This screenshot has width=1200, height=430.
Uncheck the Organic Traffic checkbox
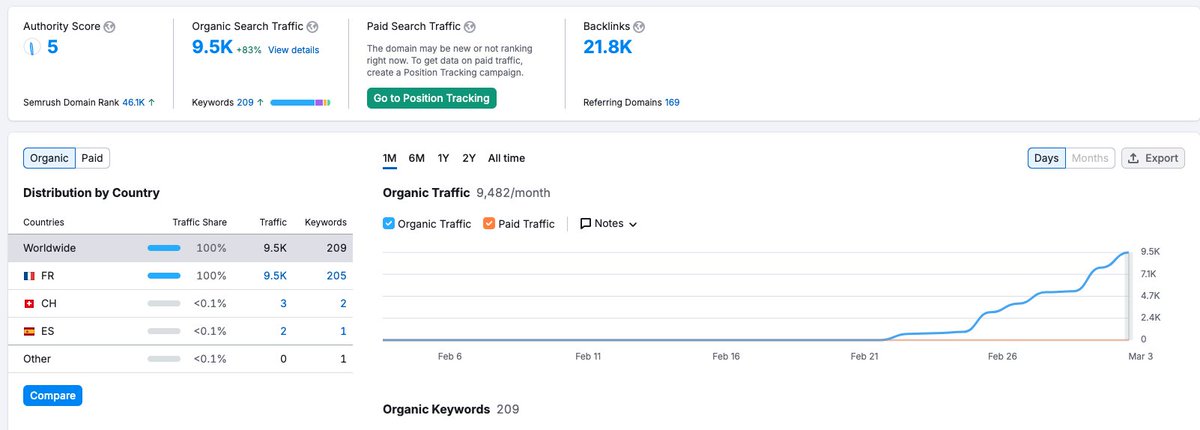[x=389, y=224]
